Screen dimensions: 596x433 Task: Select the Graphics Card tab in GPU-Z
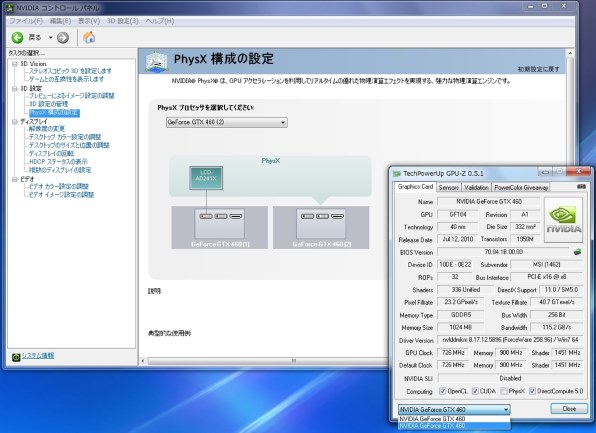pyautogui.click(x=415, y=187)
